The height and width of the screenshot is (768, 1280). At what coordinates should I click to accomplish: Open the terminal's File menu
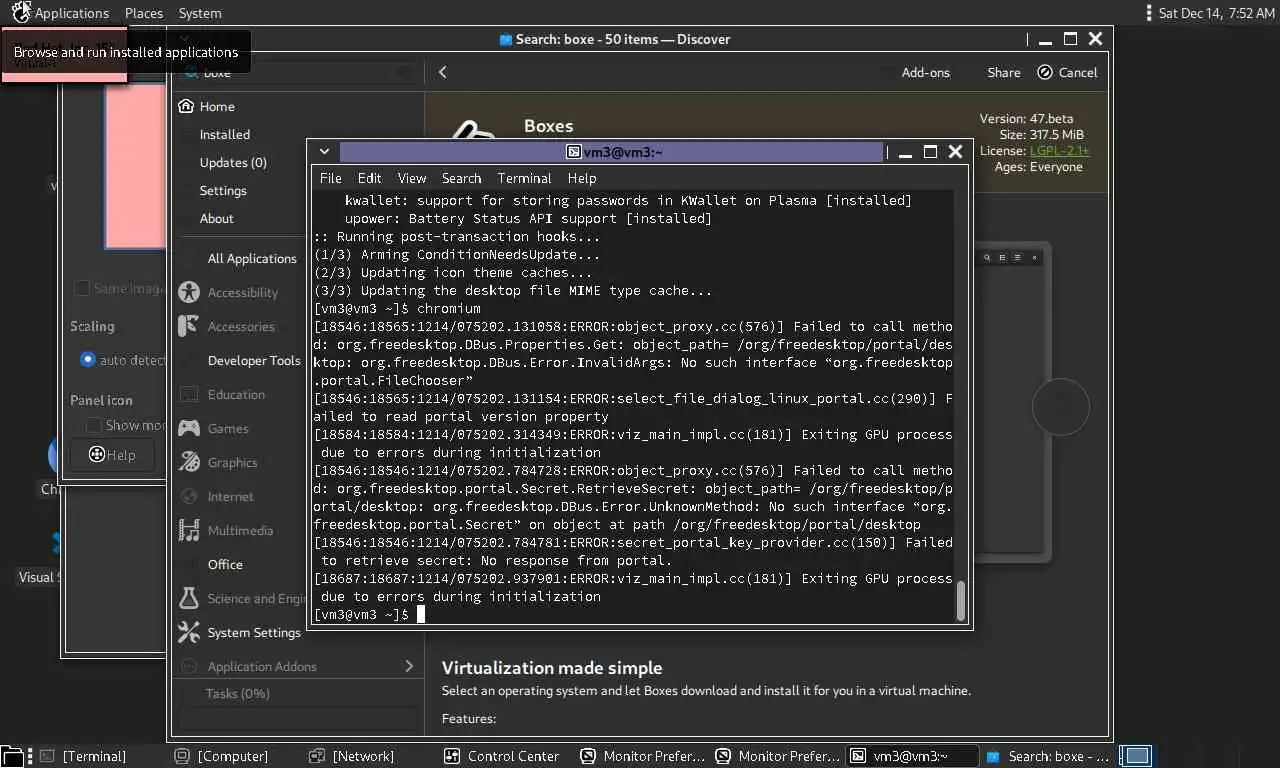point(330,178)
